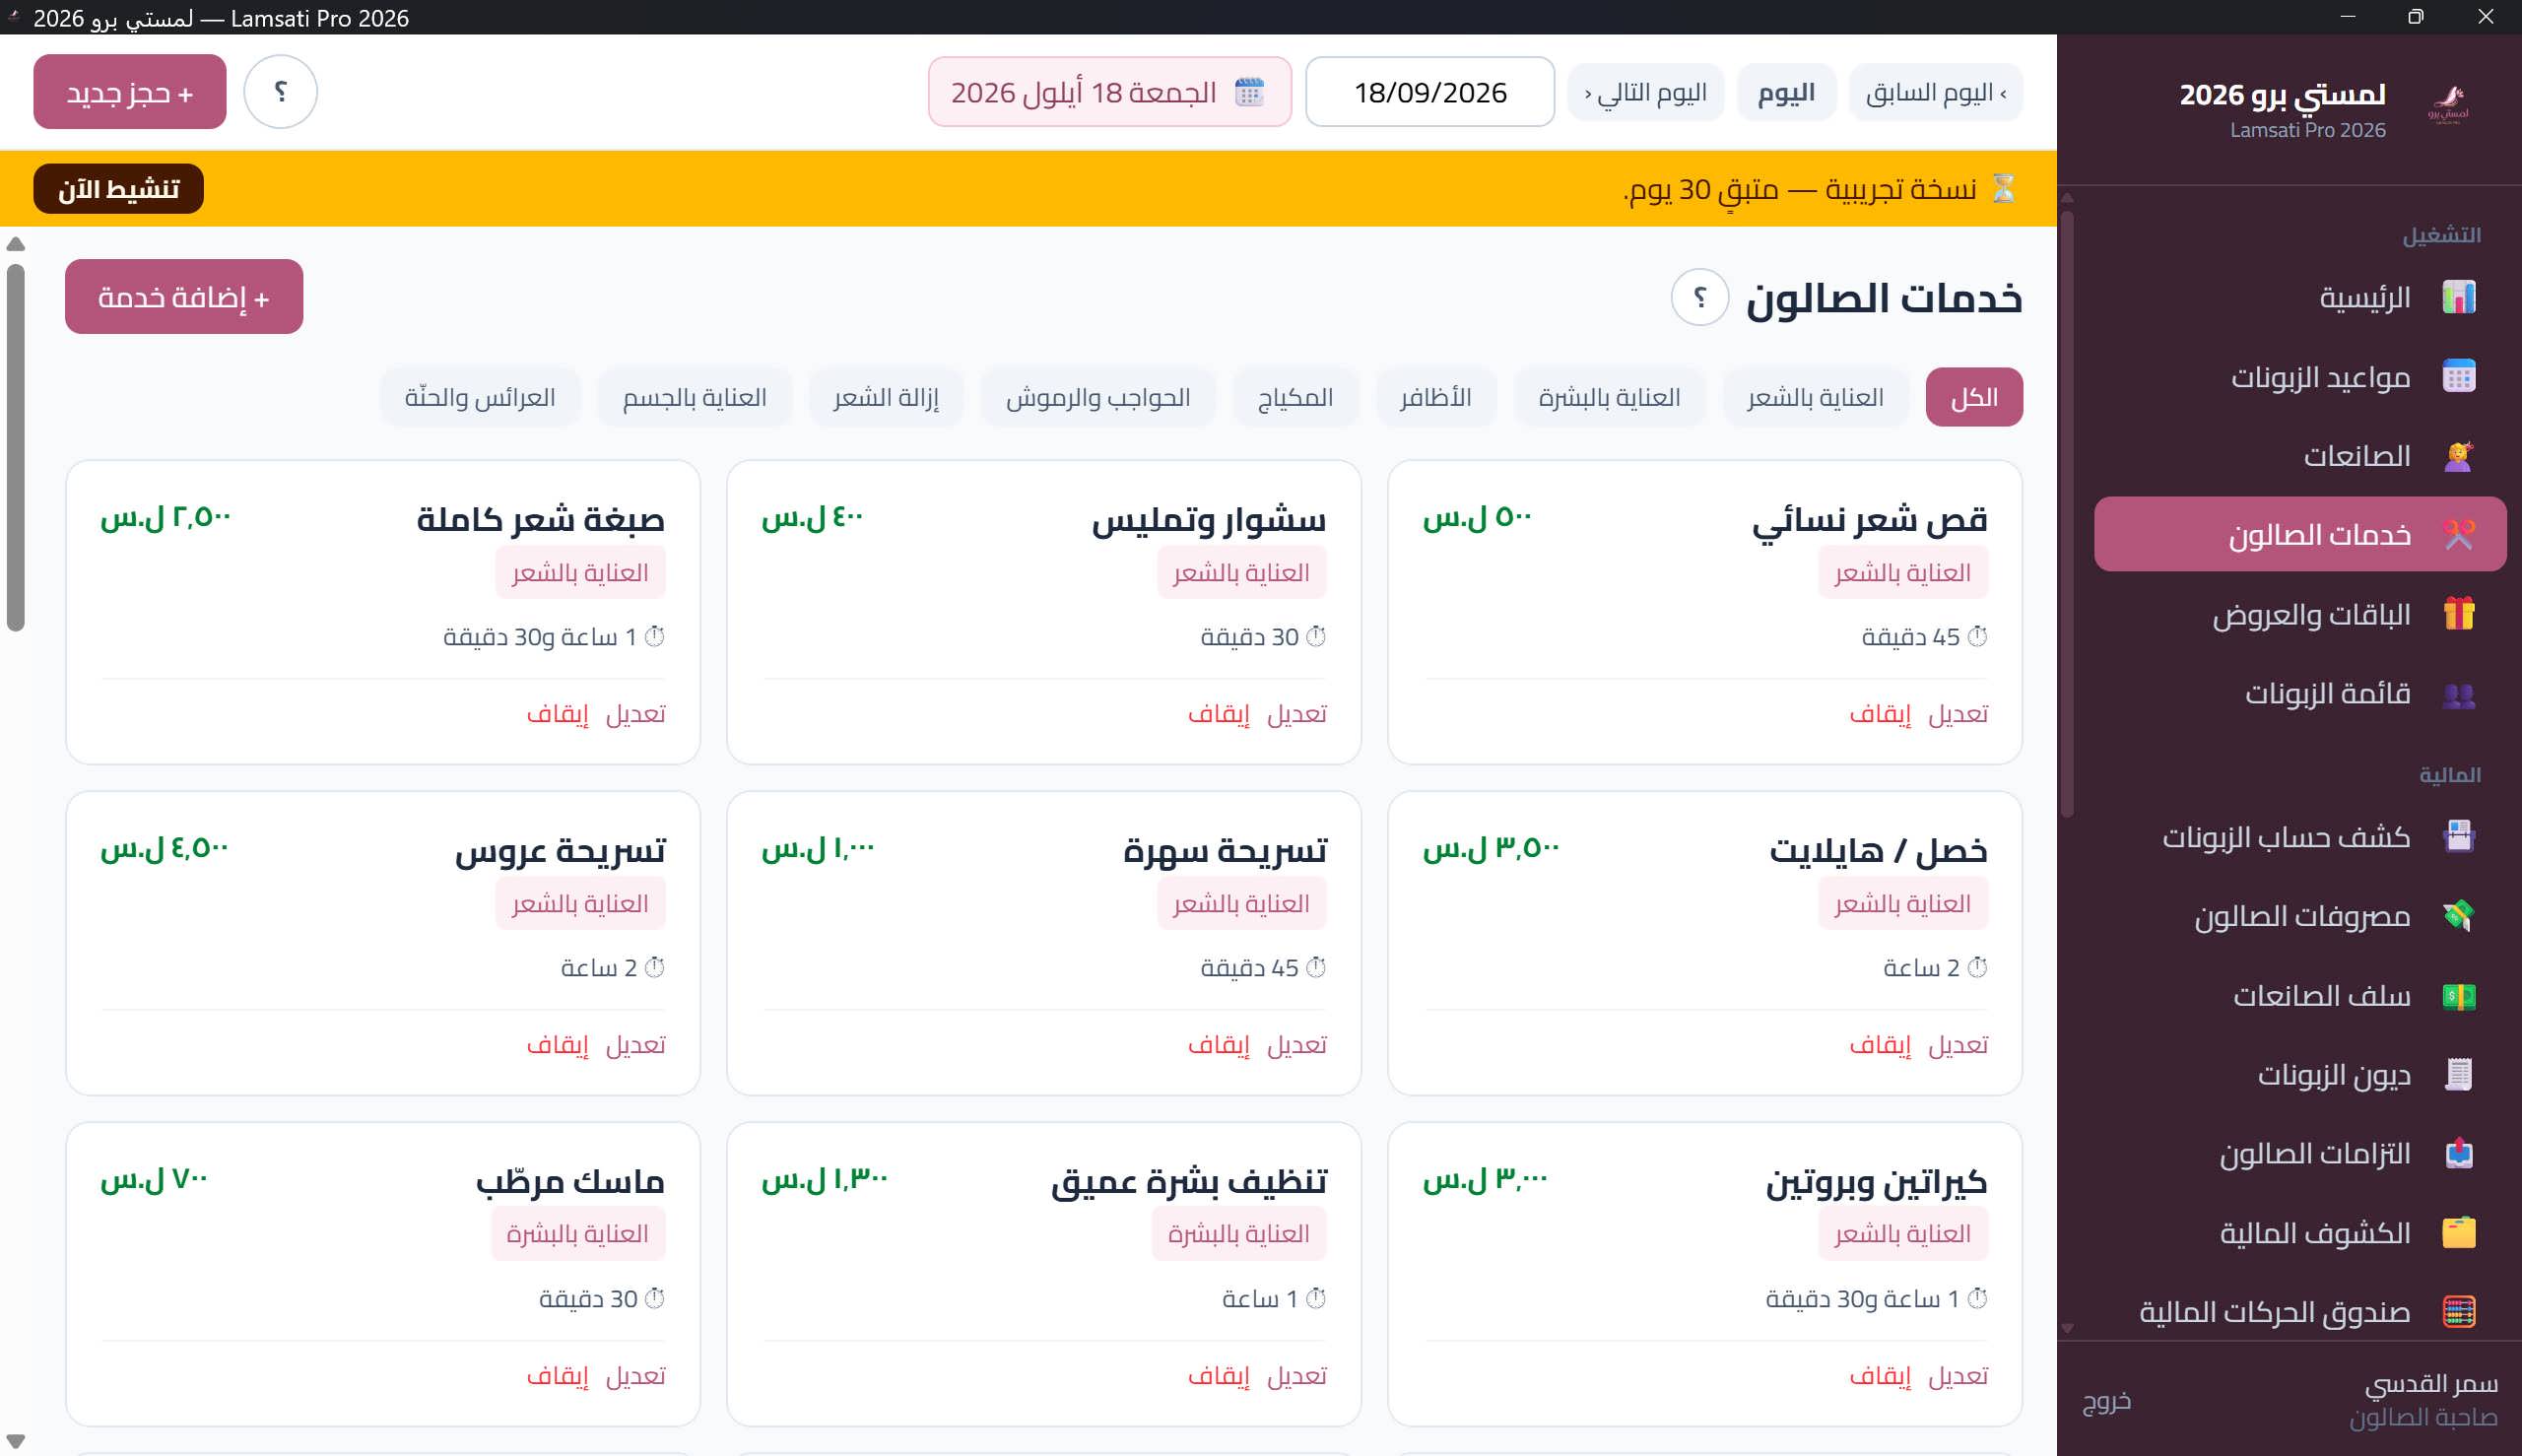Open الباقات والعروض gift icon
Screen dimensions: 2522x1456
point(2458,614)
